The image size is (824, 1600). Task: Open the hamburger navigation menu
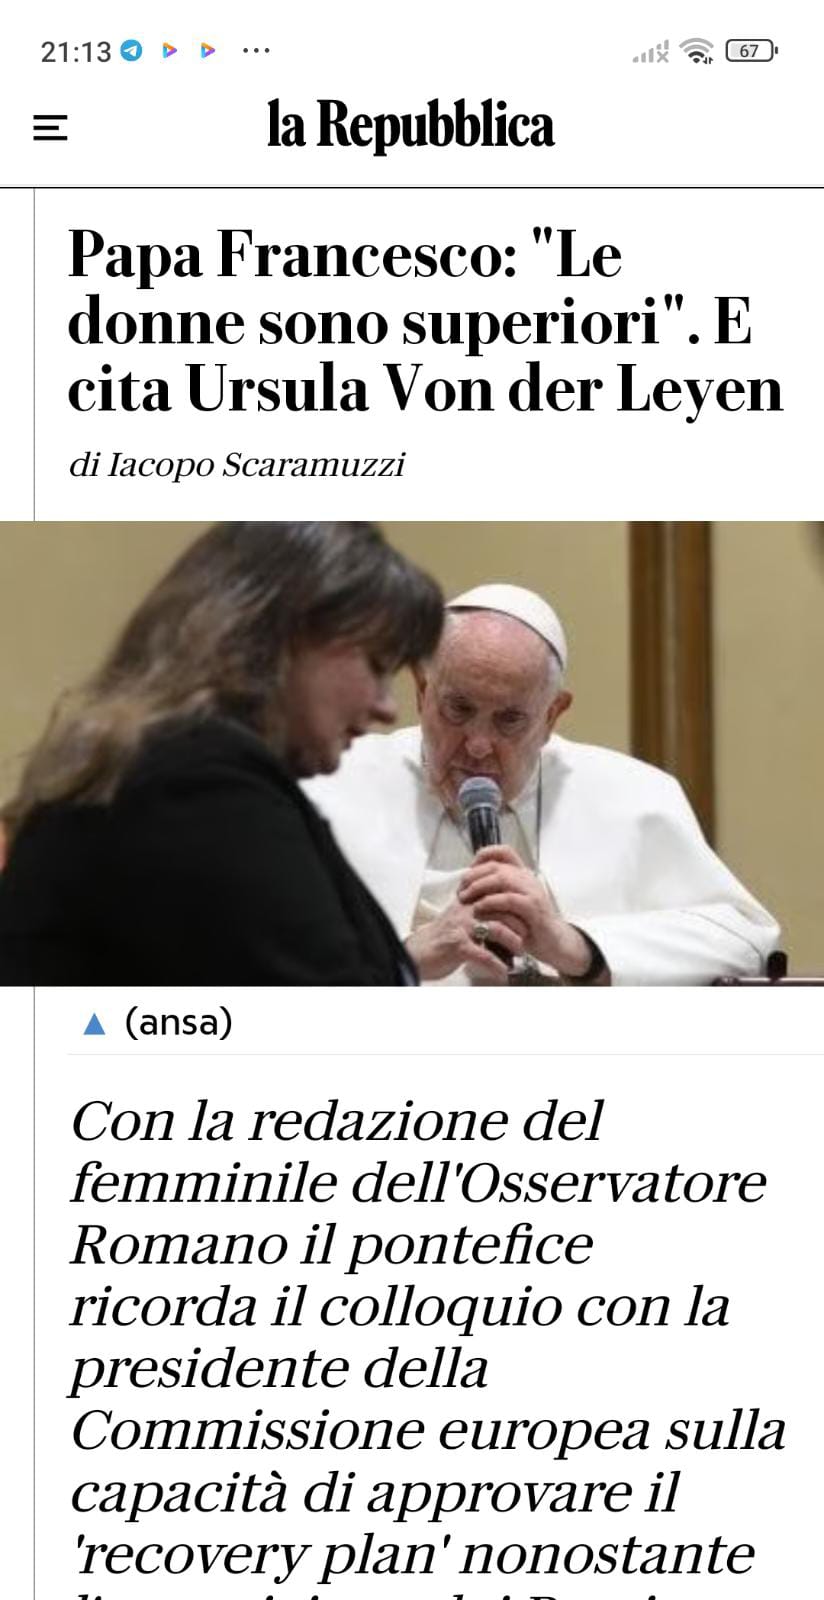[x=50, y=128]
